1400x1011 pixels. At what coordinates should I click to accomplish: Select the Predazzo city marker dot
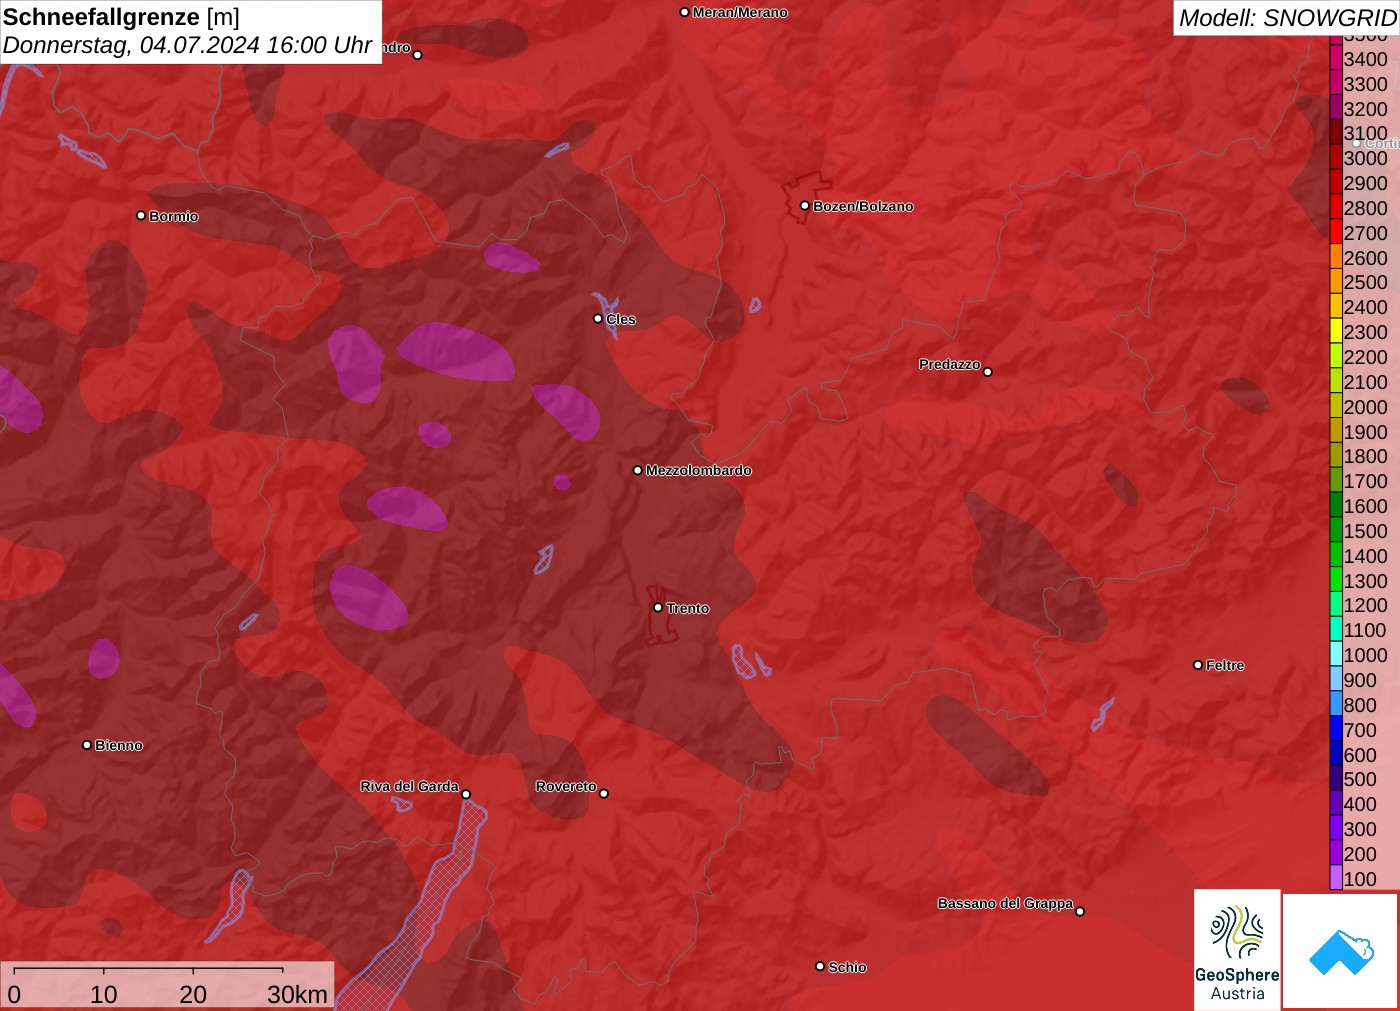(988, 372)
